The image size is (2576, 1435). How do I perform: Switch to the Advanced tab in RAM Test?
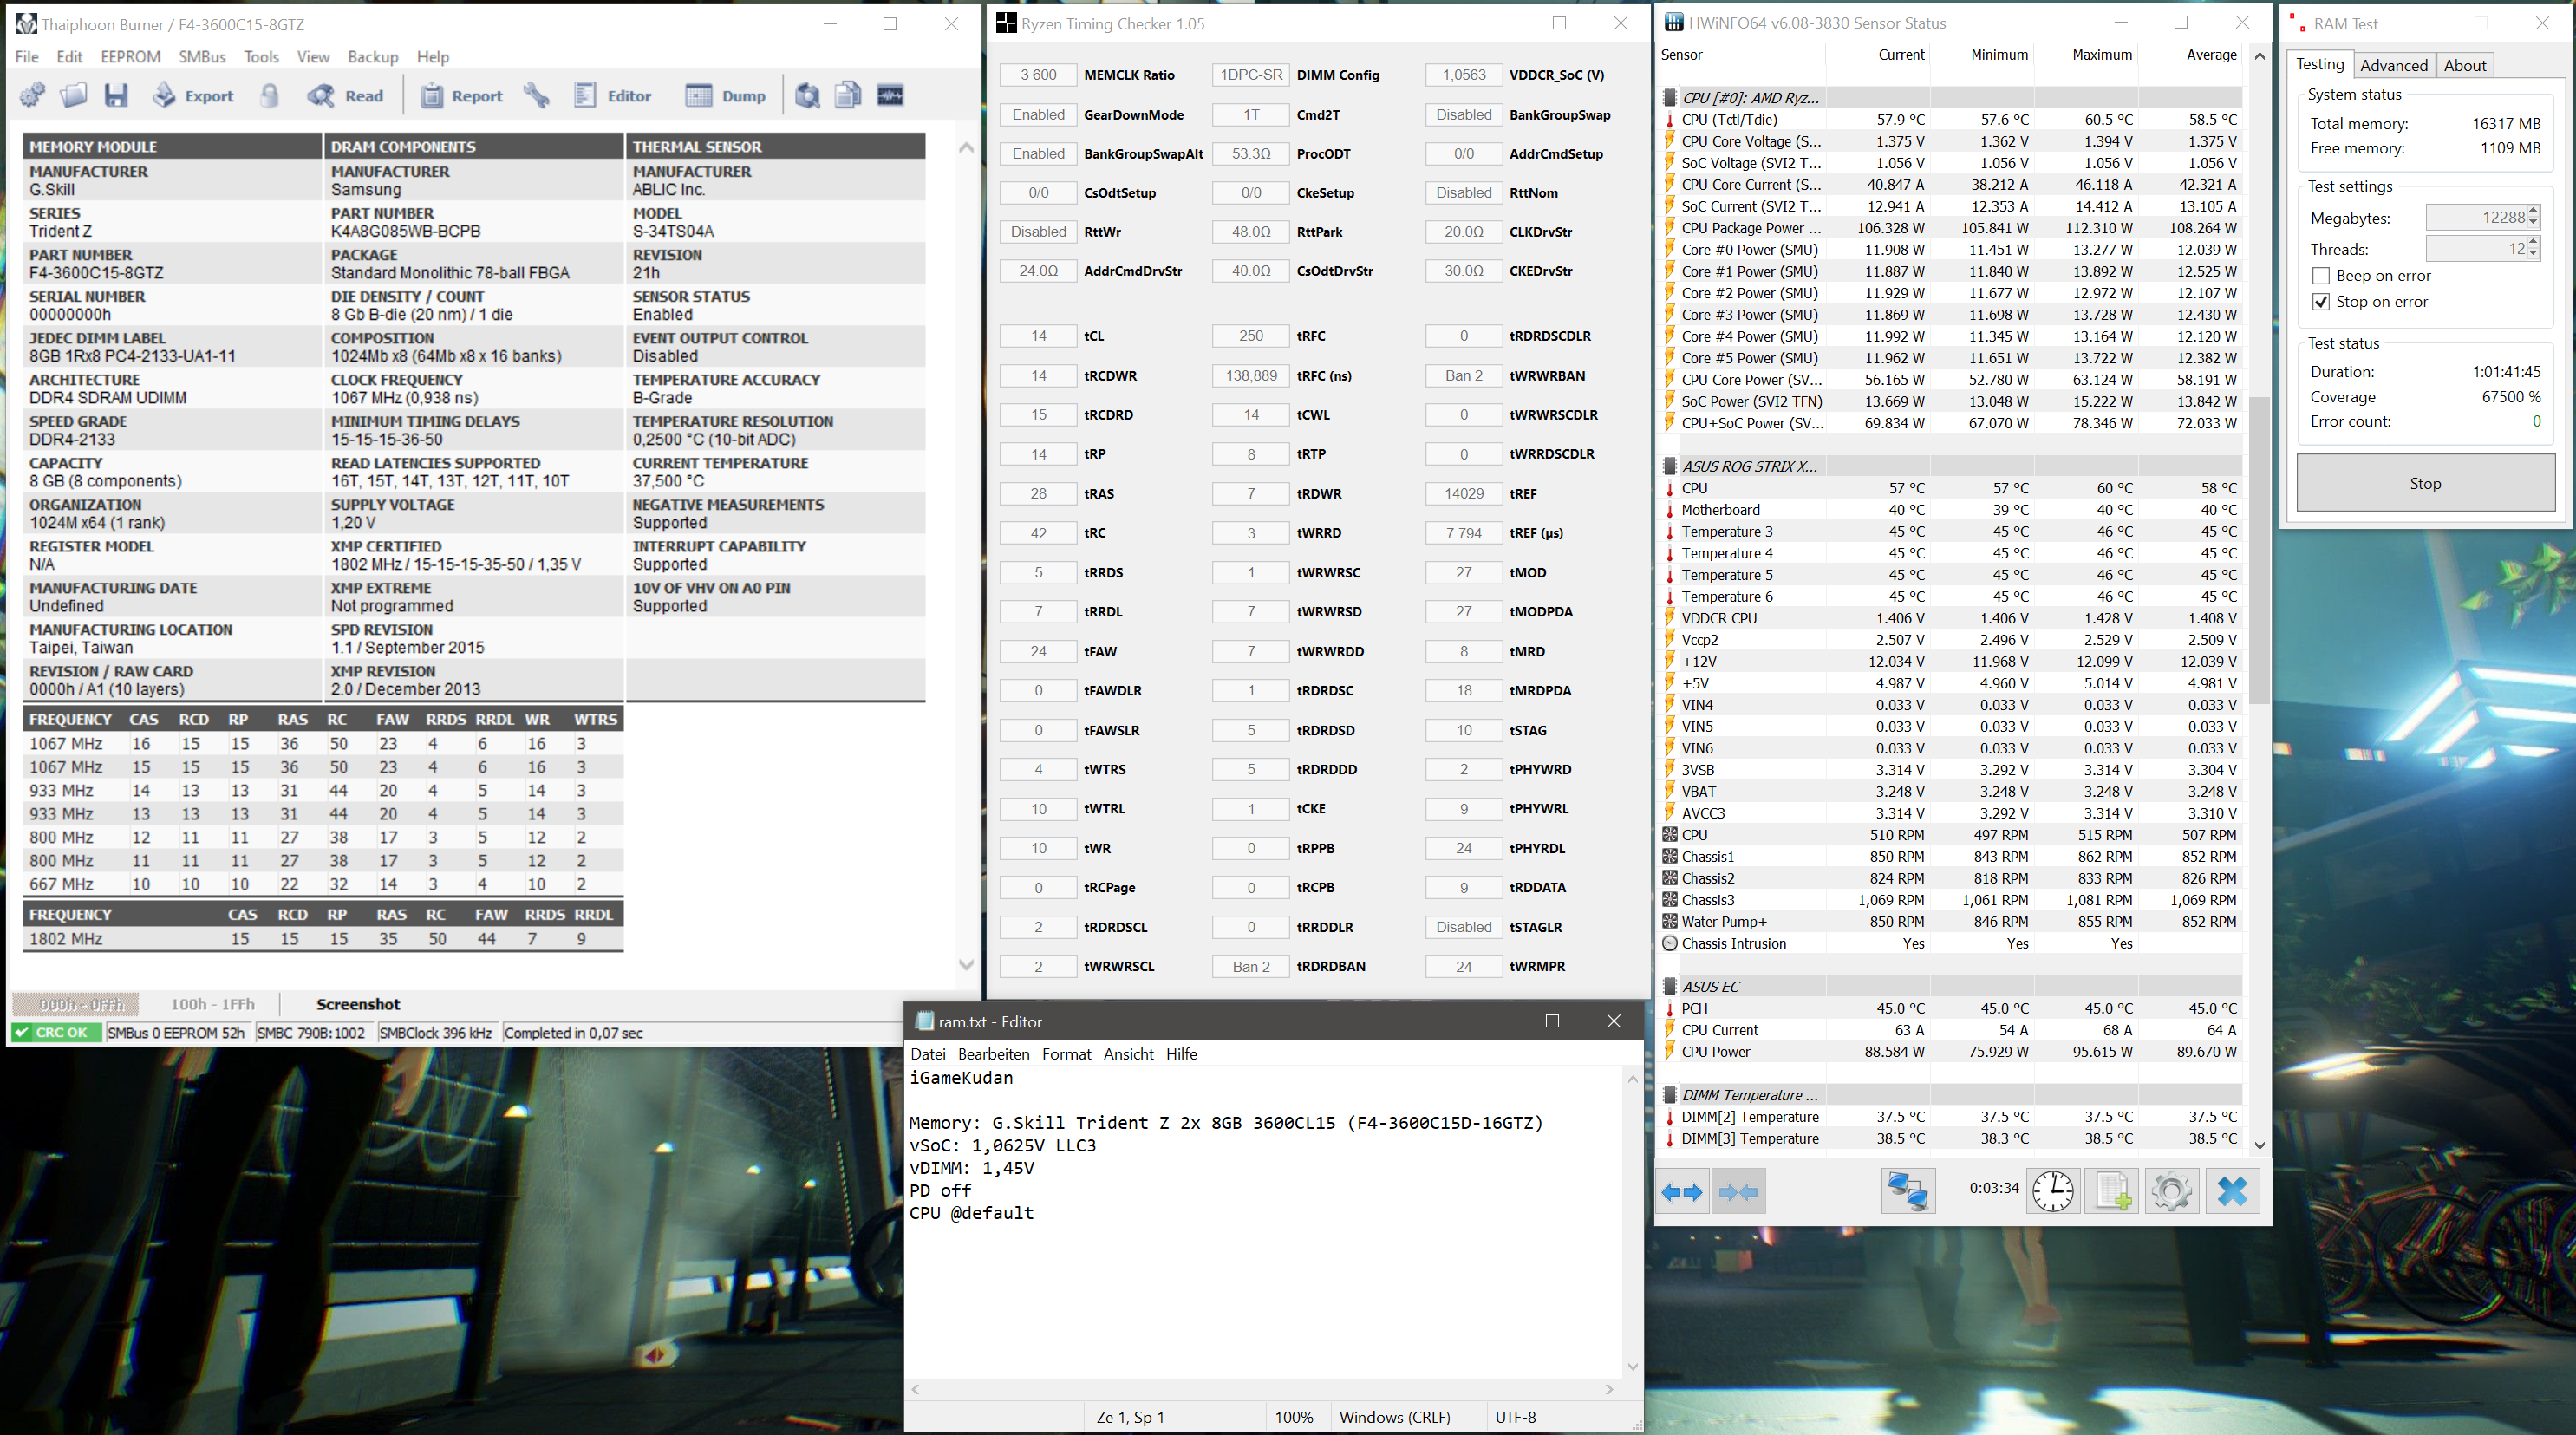tap(2393, 66)
